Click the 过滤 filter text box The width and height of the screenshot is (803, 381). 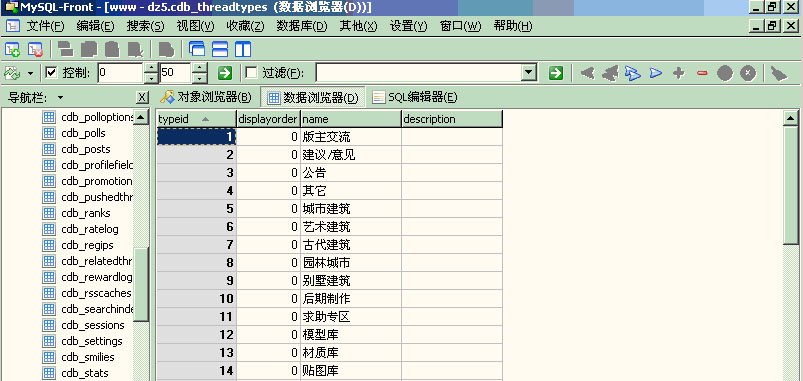[418, 73]
